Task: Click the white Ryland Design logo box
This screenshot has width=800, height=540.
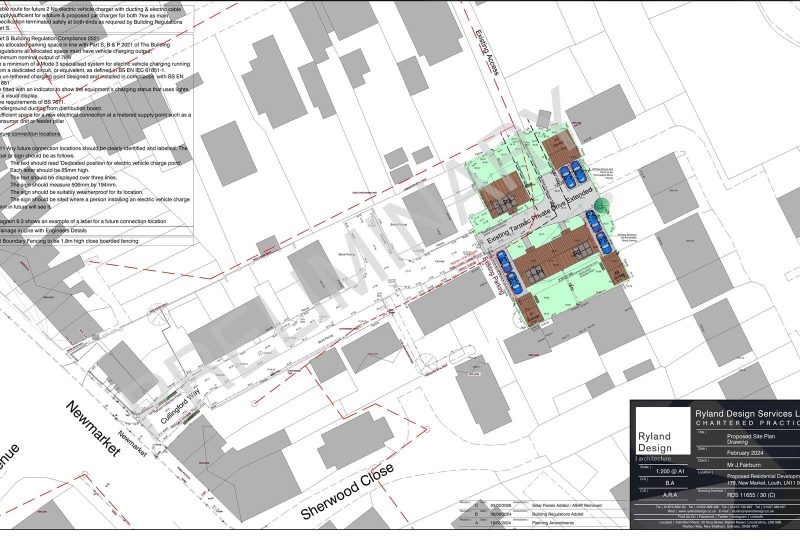Action: pyautogui.click(x=662, y=430)
